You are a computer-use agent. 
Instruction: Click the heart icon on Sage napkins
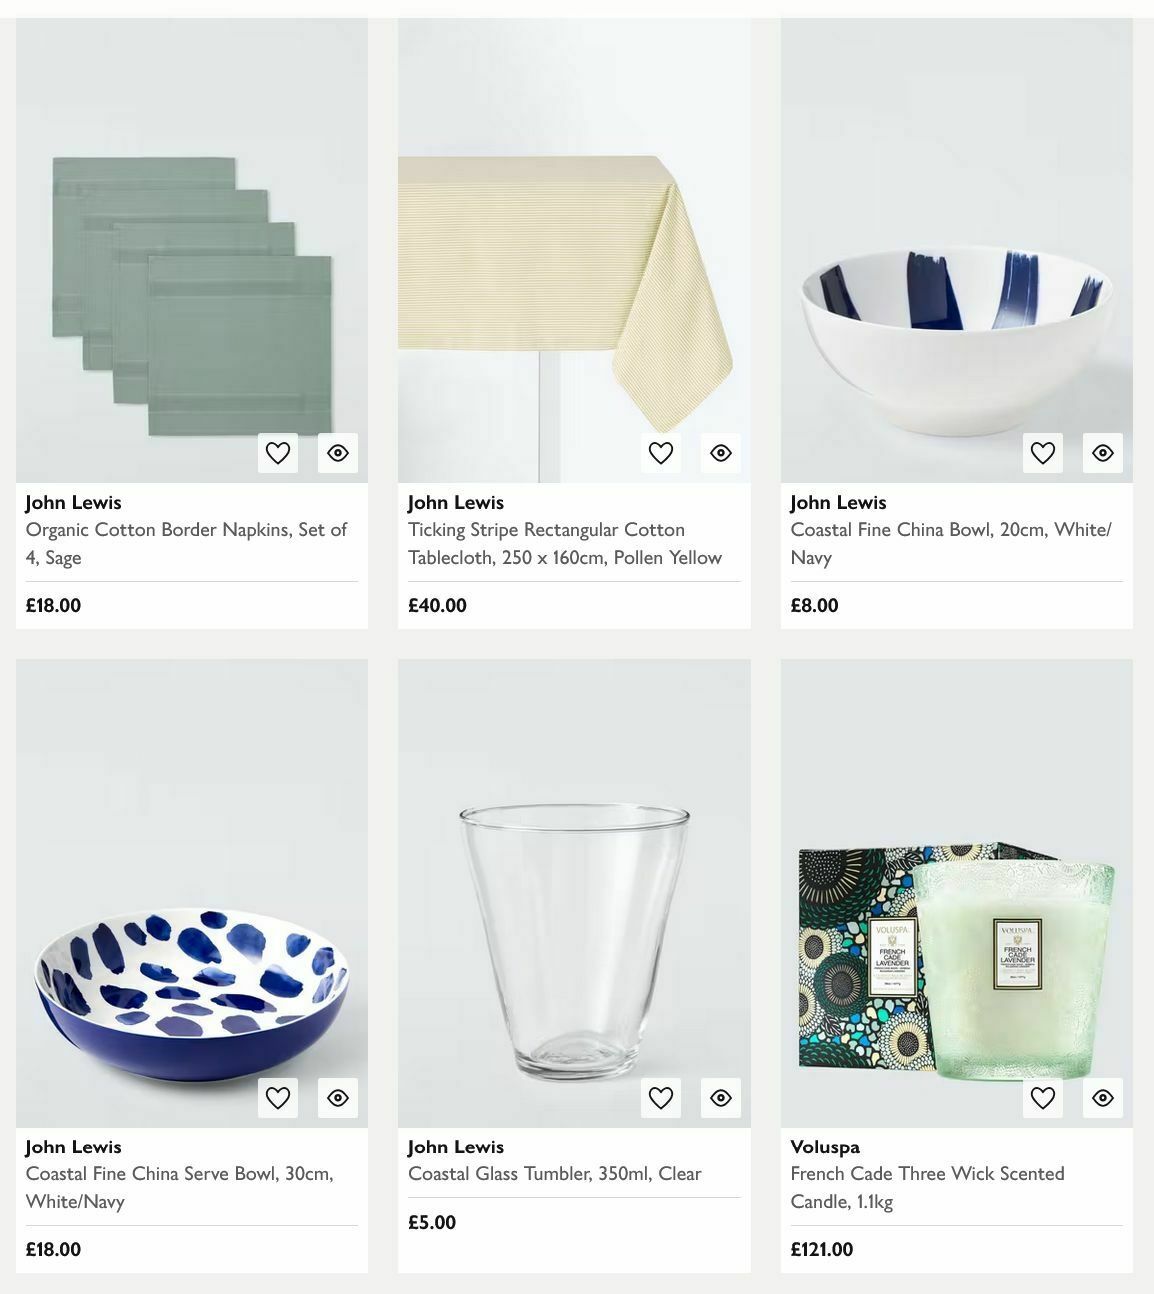pyautogui.click(x=277, y=453)
